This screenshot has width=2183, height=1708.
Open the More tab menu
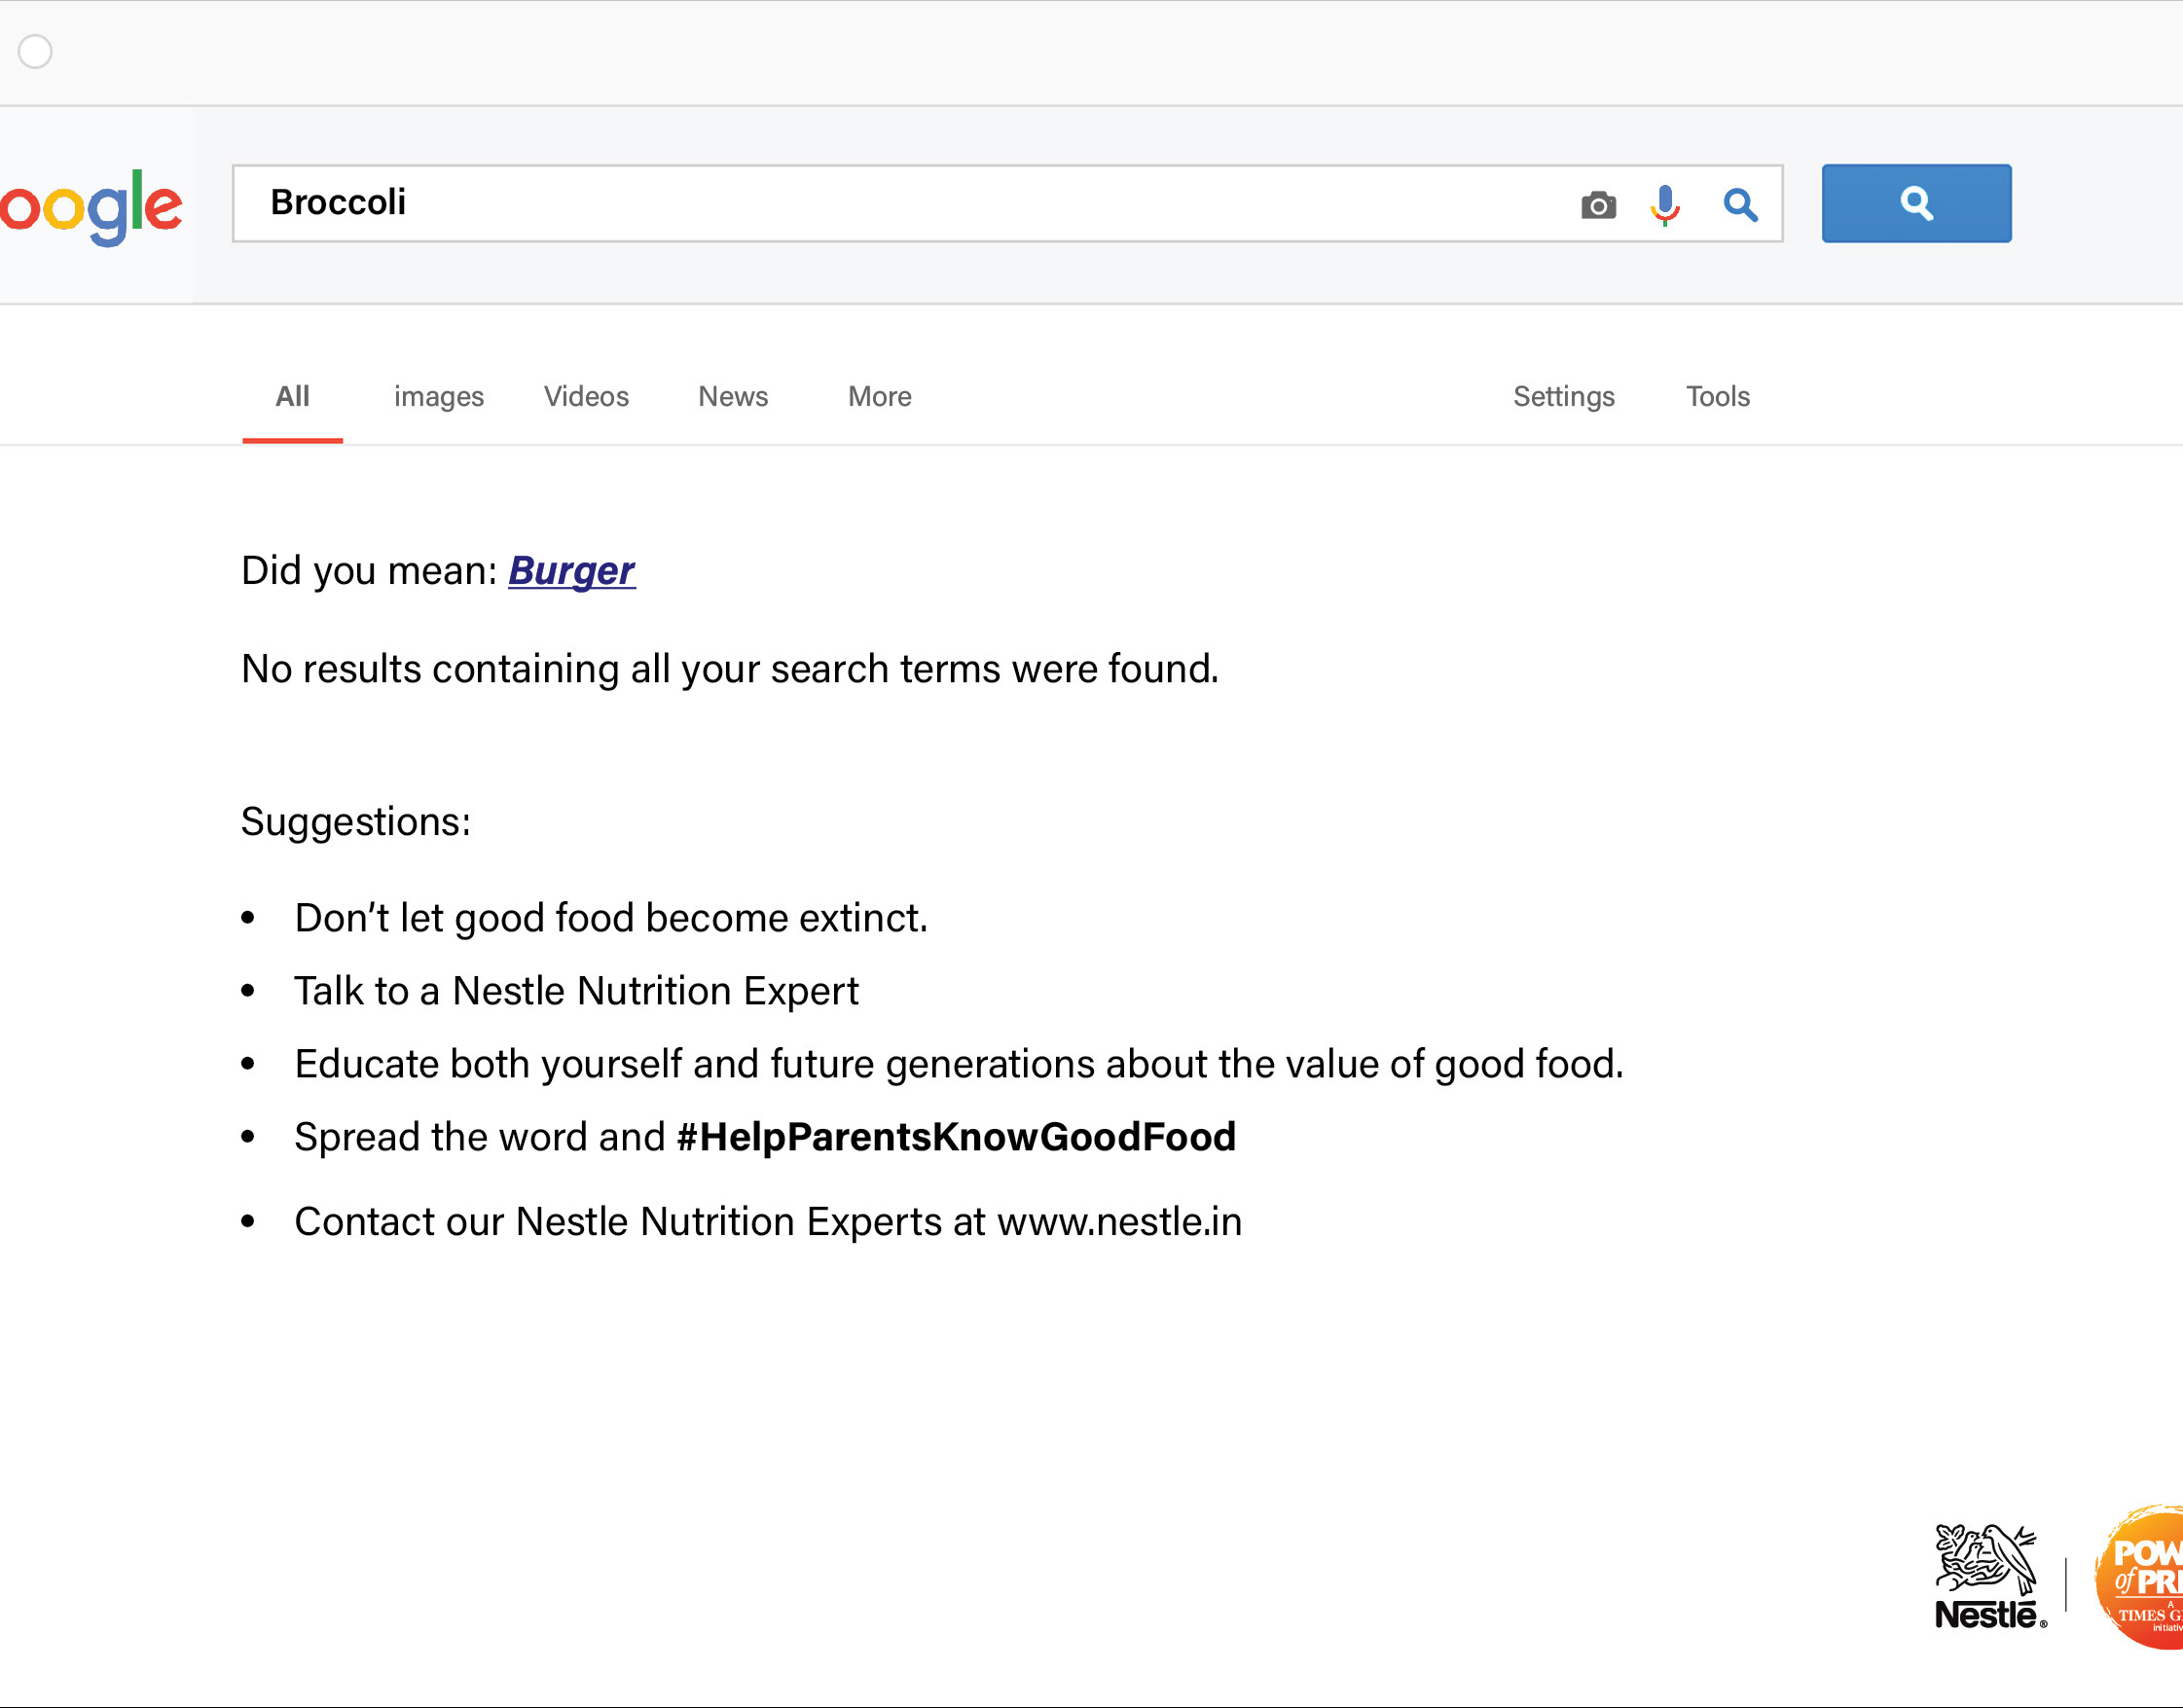(x=880, y=397)
